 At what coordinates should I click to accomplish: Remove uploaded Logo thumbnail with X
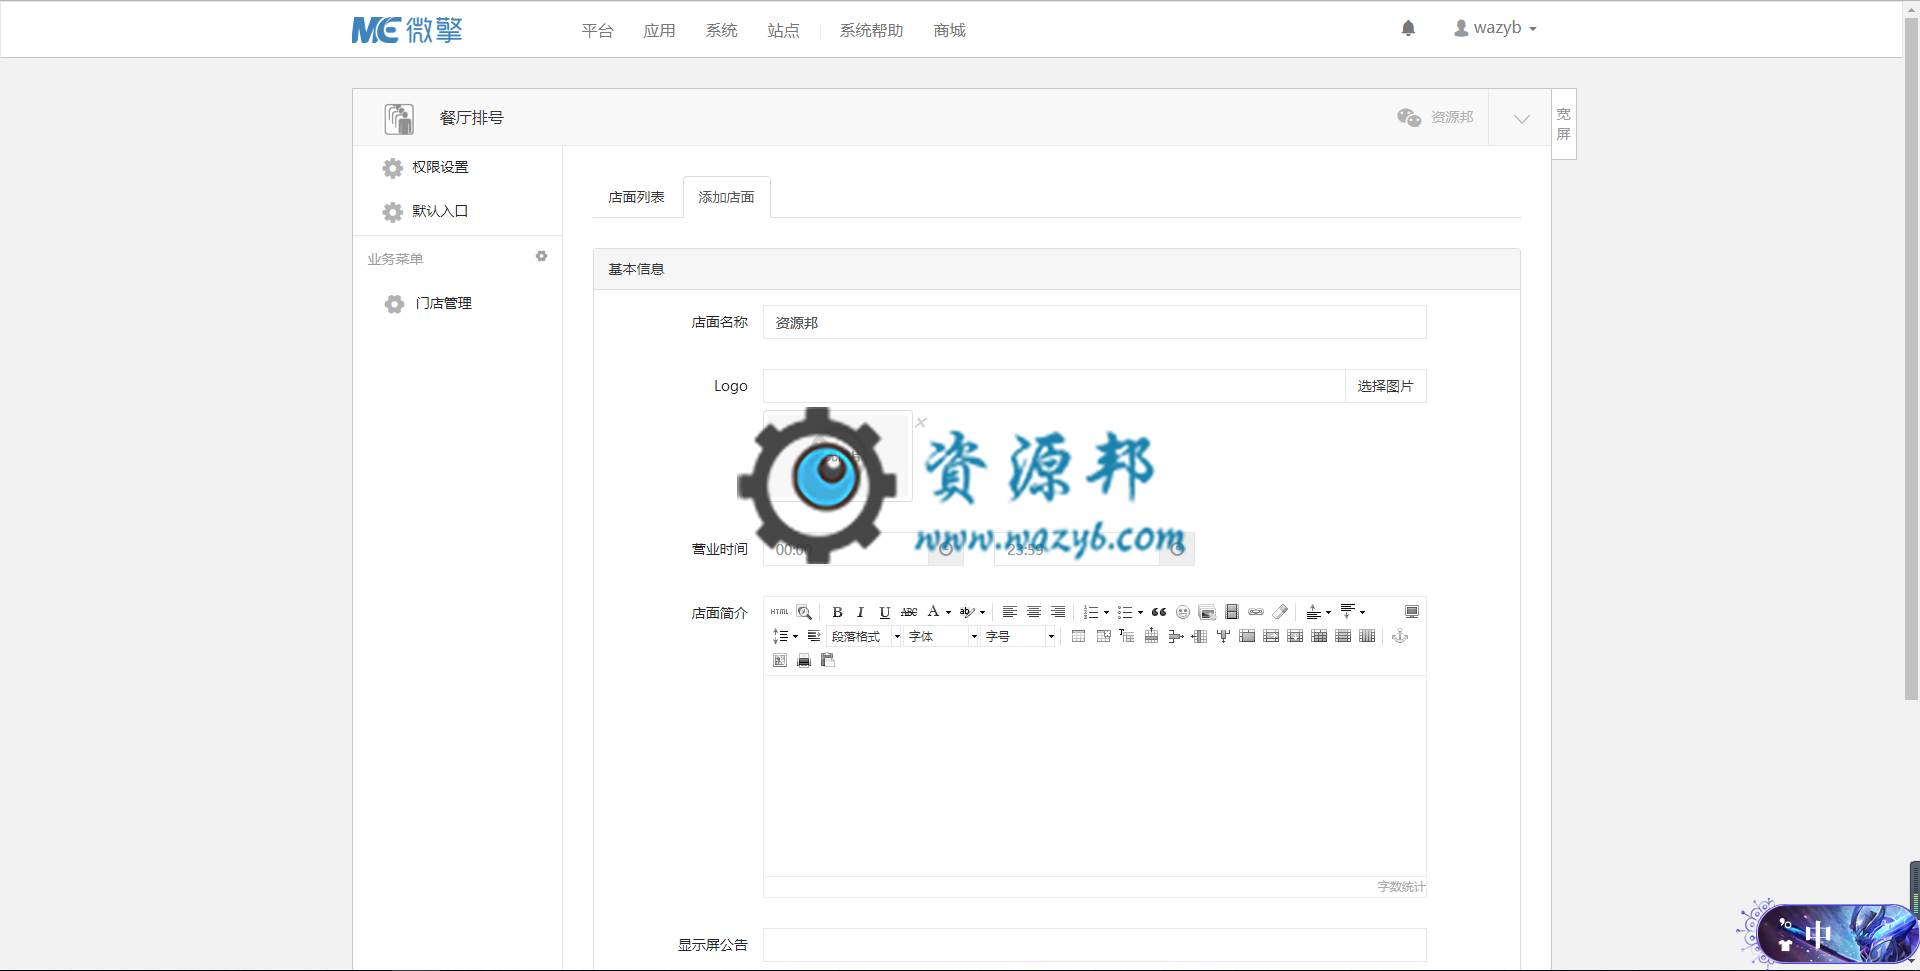921,422
